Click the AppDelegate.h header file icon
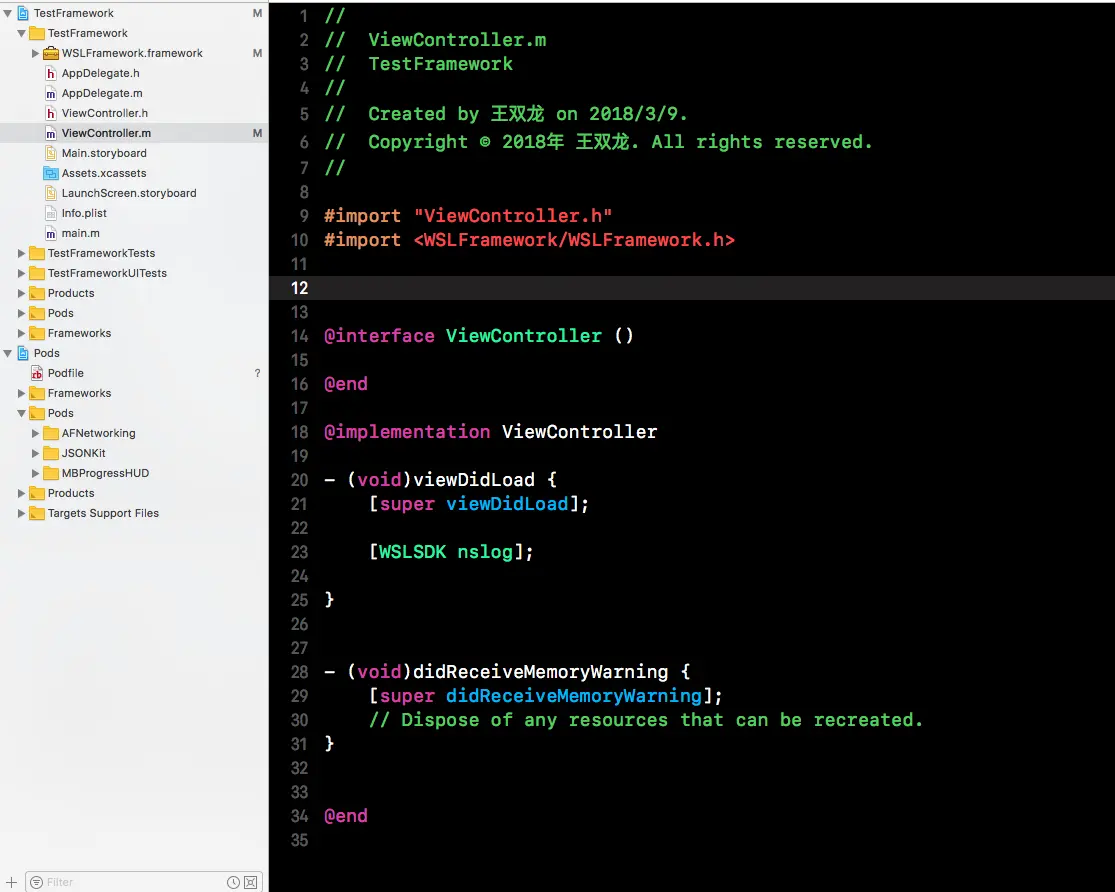Viewport: 1115px width, 892px height. coord(50,73)
